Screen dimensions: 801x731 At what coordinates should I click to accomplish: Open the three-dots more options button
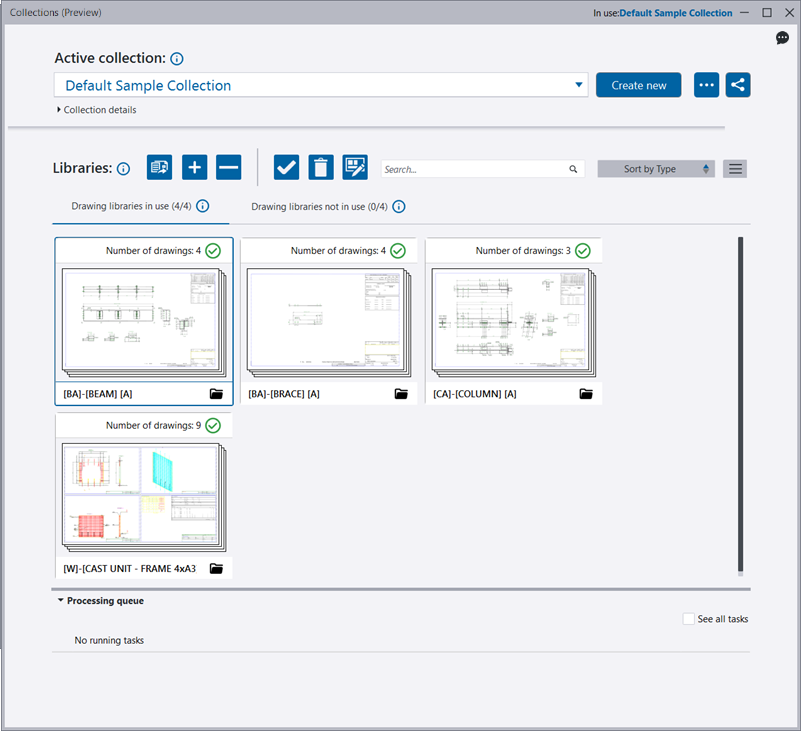[x=707, y=85]
